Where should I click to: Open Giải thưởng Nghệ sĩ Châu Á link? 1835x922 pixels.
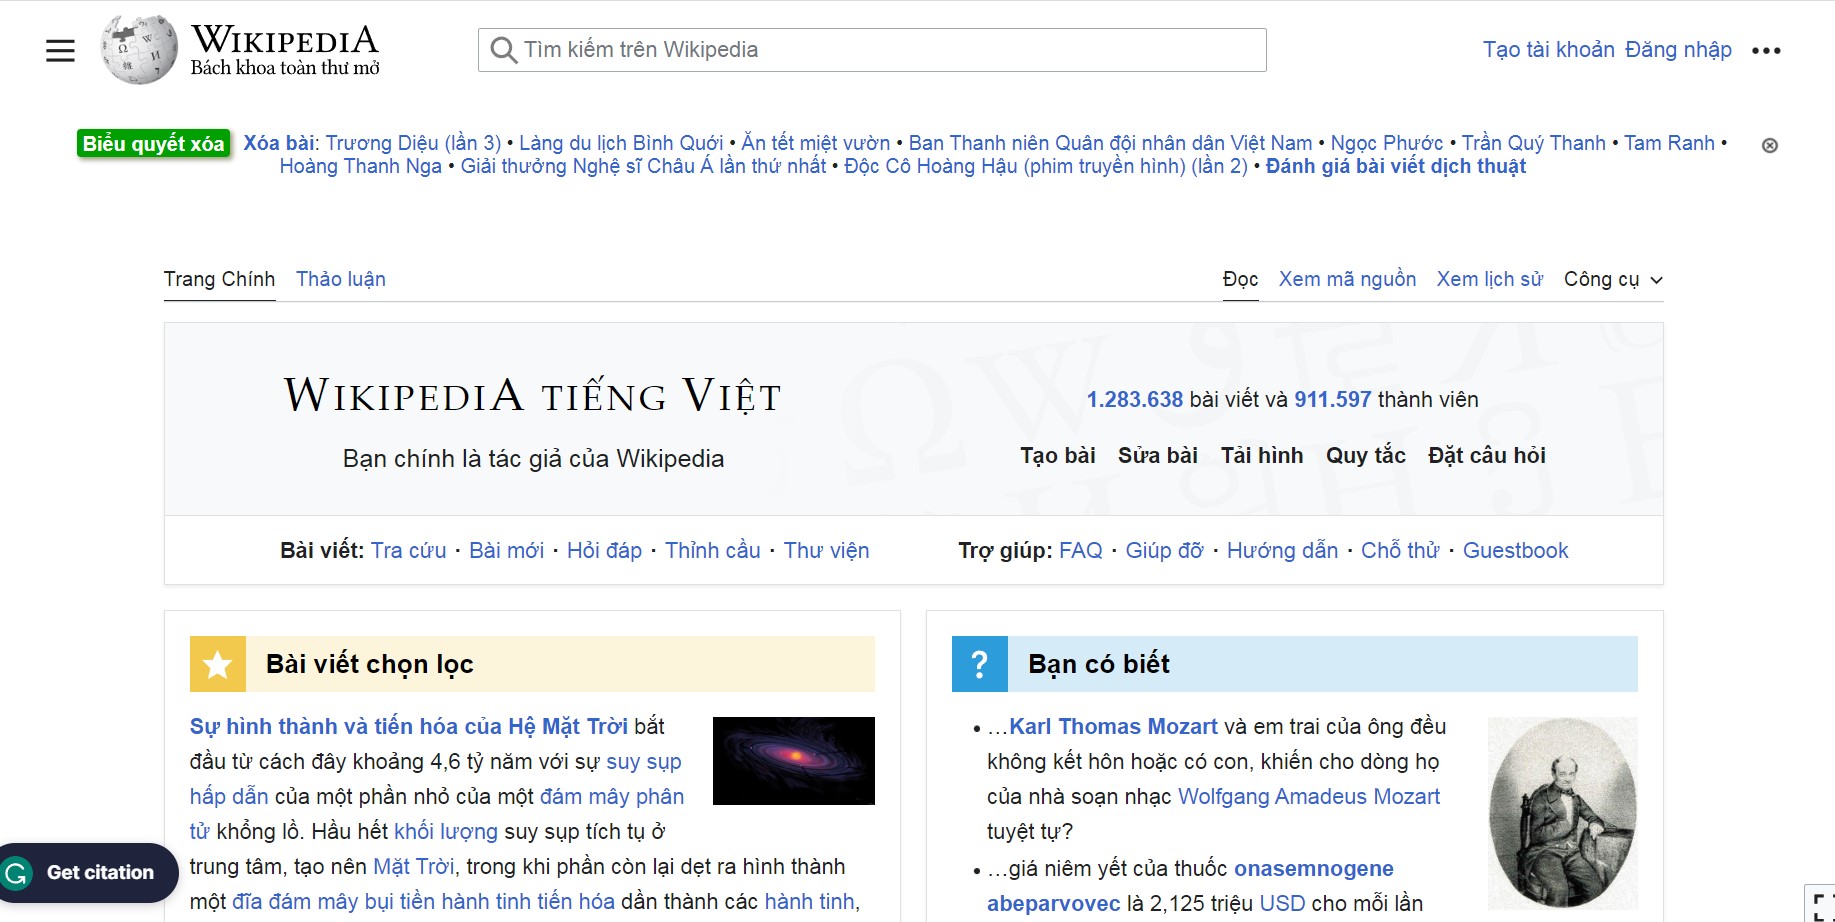643,166
